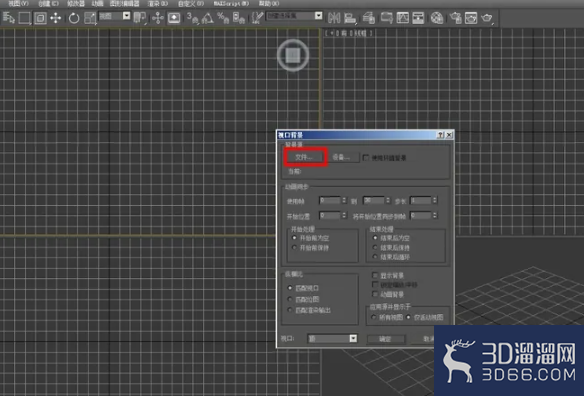Open the 渲染(R) menu

coord(158,3)
